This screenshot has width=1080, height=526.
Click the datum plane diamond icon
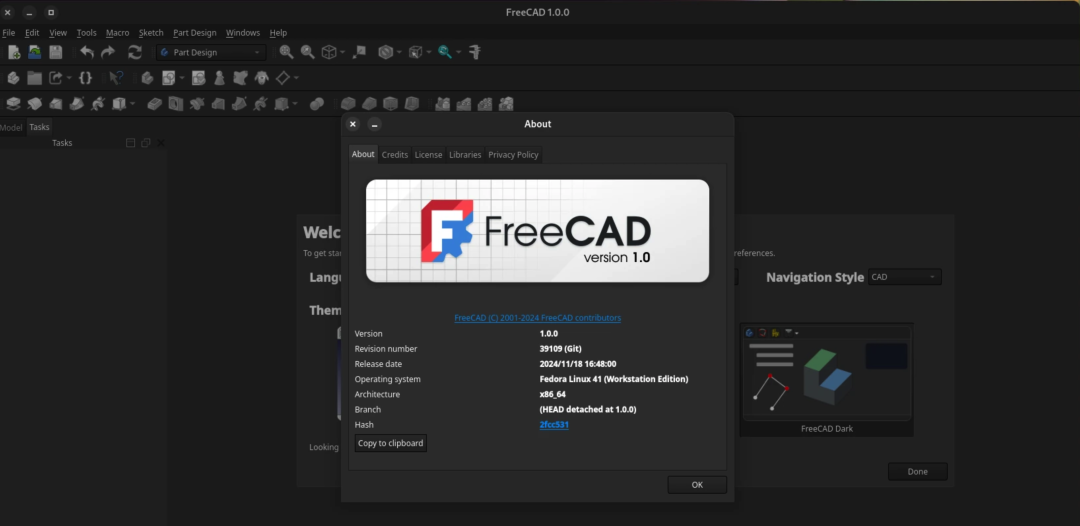pyautogui.click(x=282, y=78)
